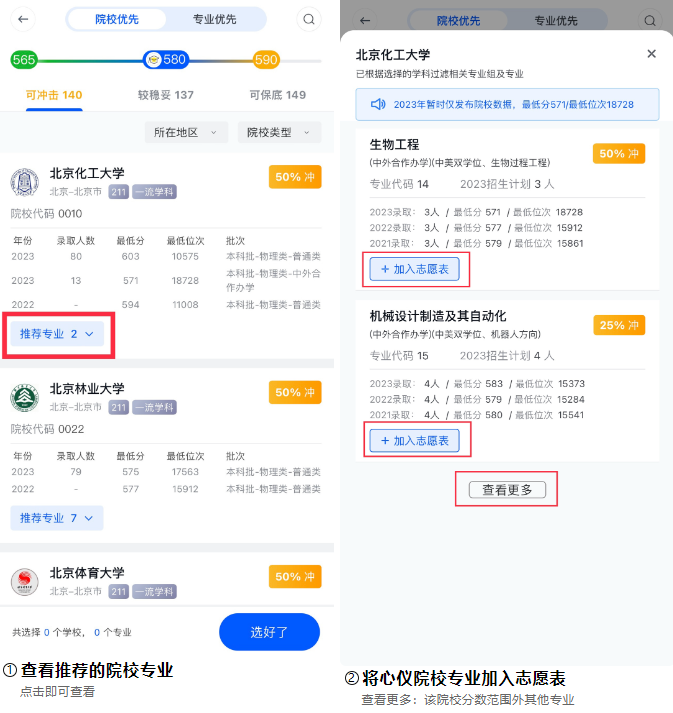Expand 推荐专业 2 for 北京化工大学
The height and width of the screenshot is (713, 673).
[57, 334]
